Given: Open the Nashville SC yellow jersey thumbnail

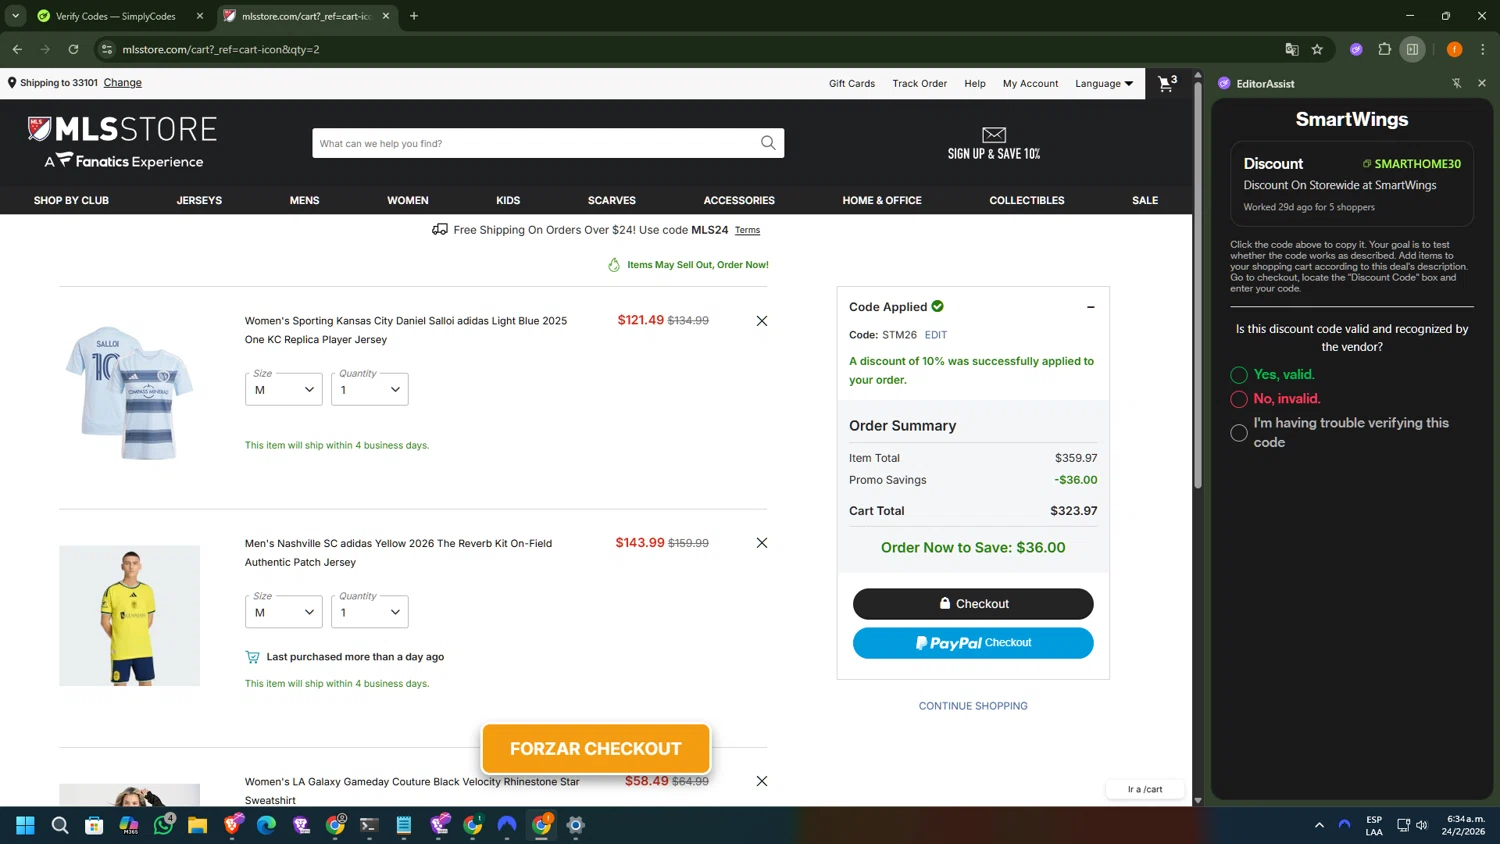Looking at the screenshot, I should pyautogui.click(x=130, y=616).
